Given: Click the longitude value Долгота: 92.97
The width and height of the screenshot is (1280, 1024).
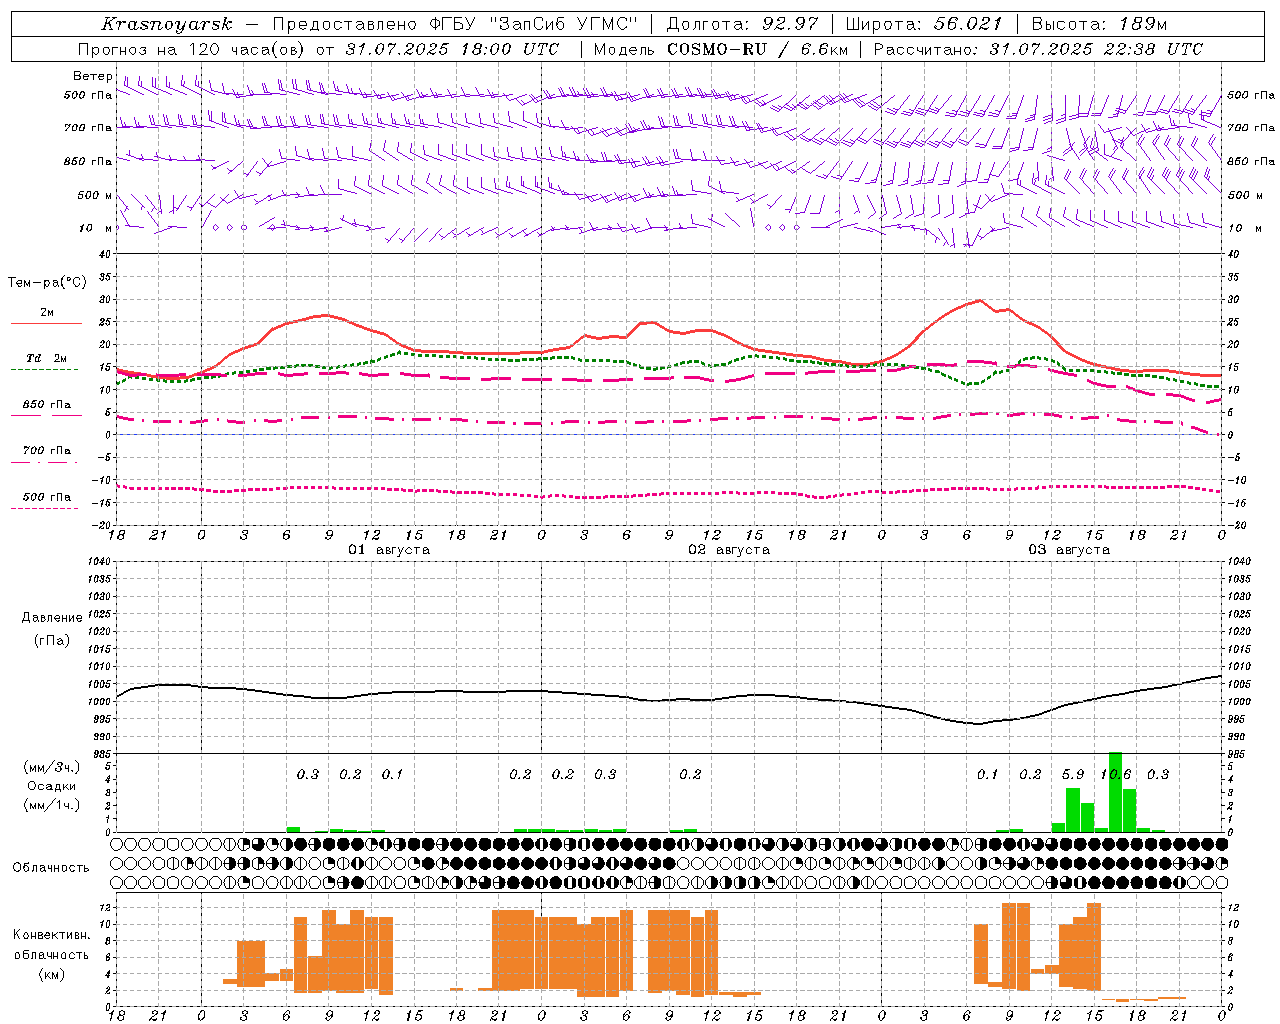Looking at the screenshot, I should pyautogui.click(x=741, y=24).
